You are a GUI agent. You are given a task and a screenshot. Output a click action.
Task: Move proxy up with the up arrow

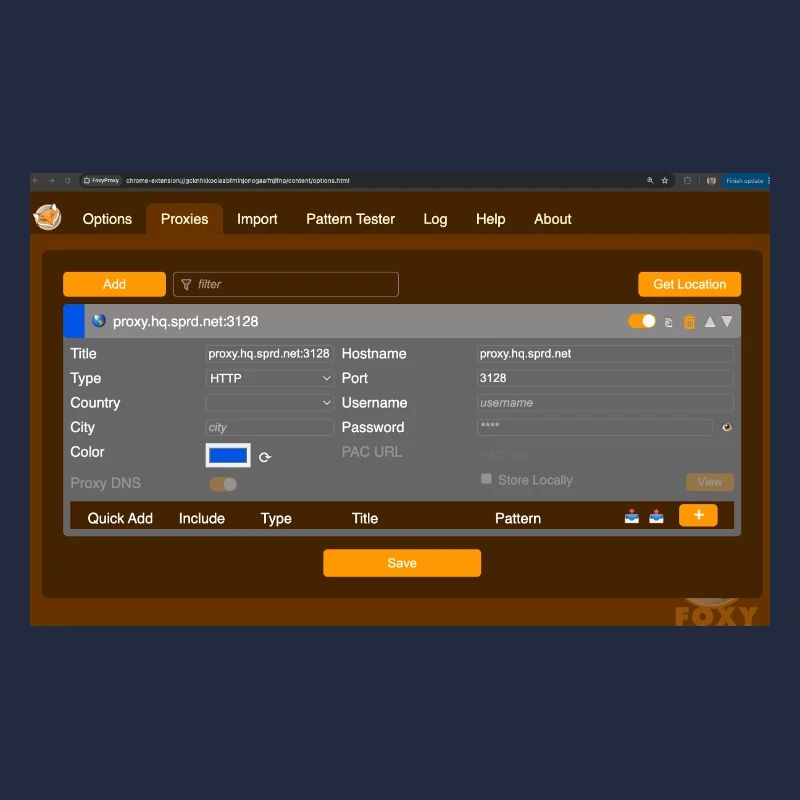(x=710, y=322)
